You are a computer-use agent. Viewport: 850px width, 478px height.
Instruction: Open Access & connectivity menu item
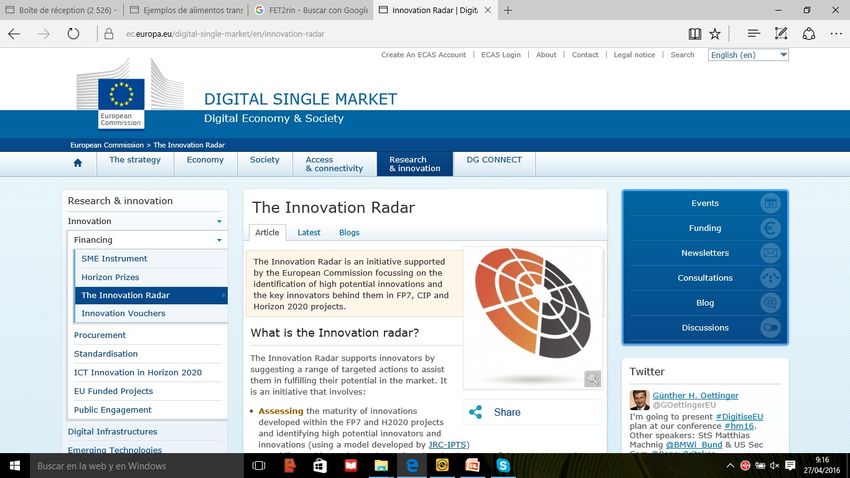[334, 164]
